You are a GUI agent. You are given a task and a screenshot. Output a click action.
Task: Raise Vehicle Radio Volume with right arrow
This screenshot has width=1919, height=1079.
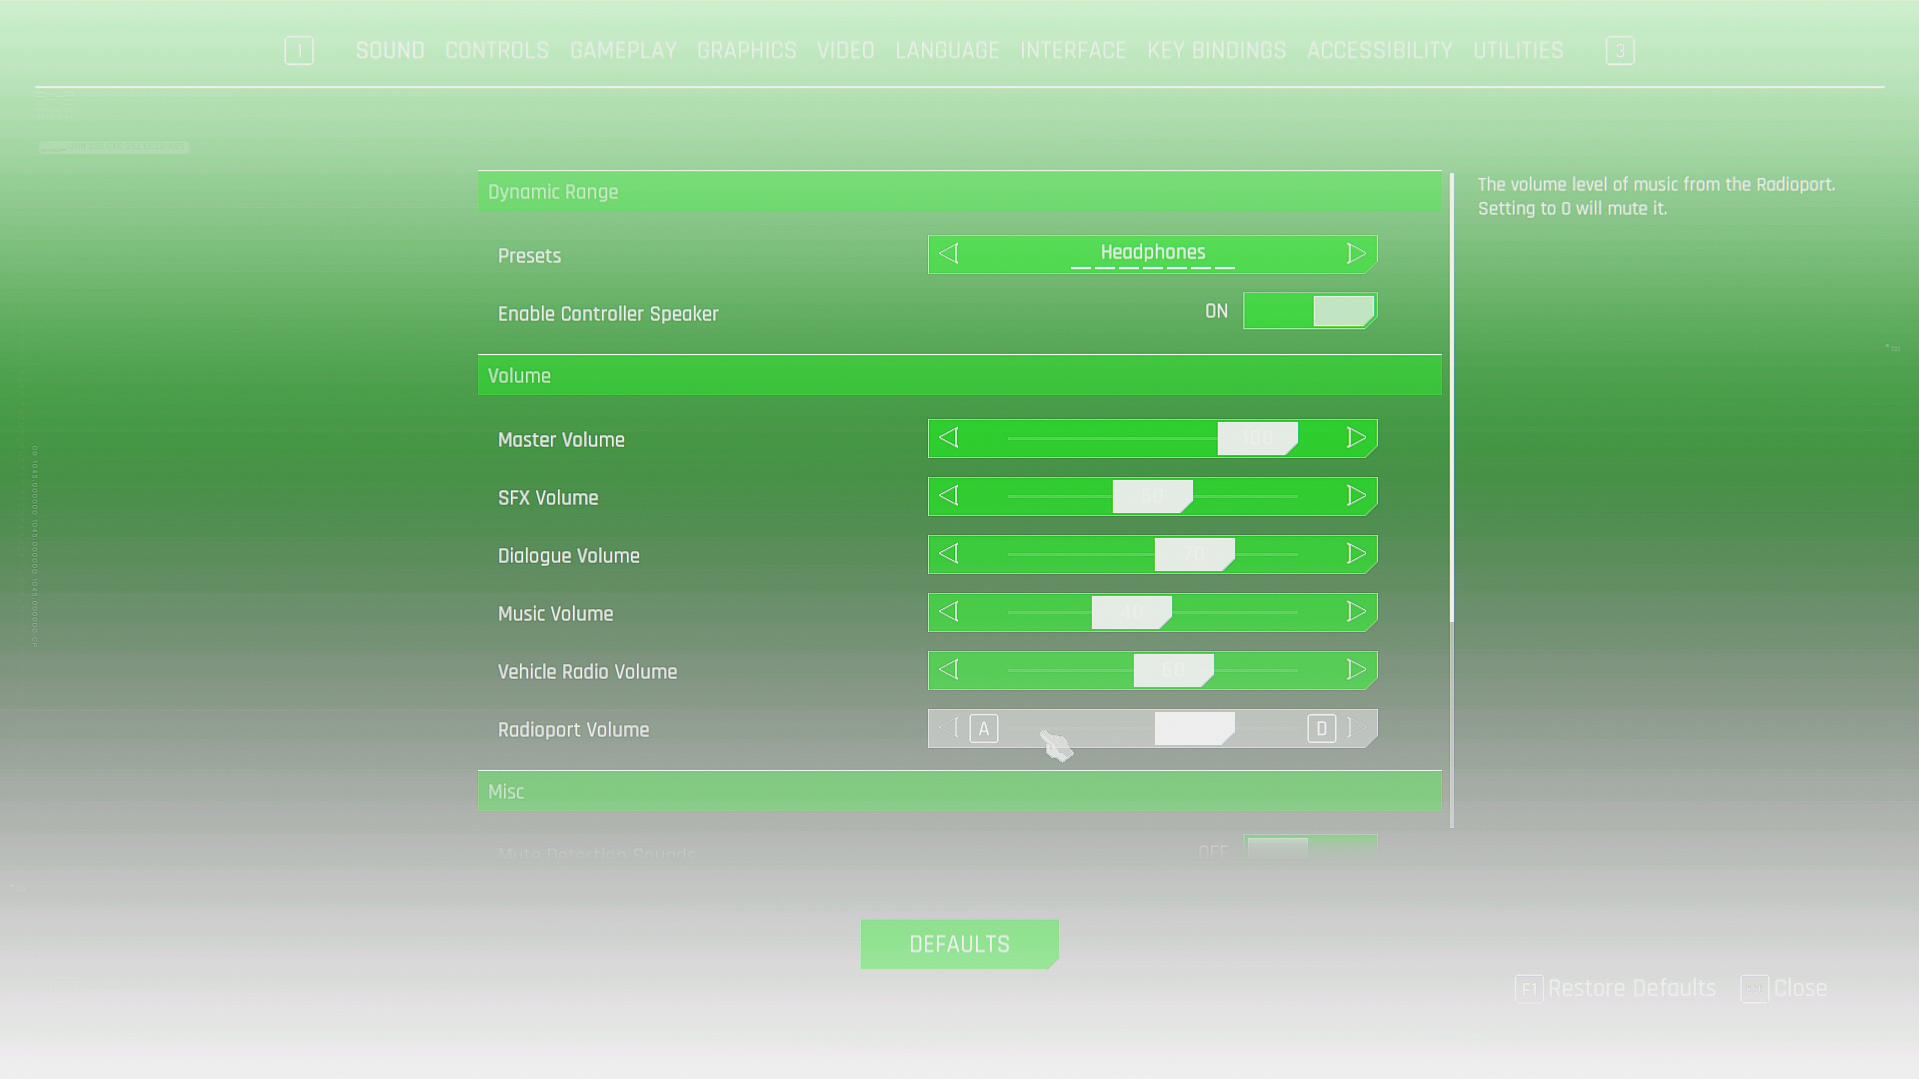pos(1355,670)
